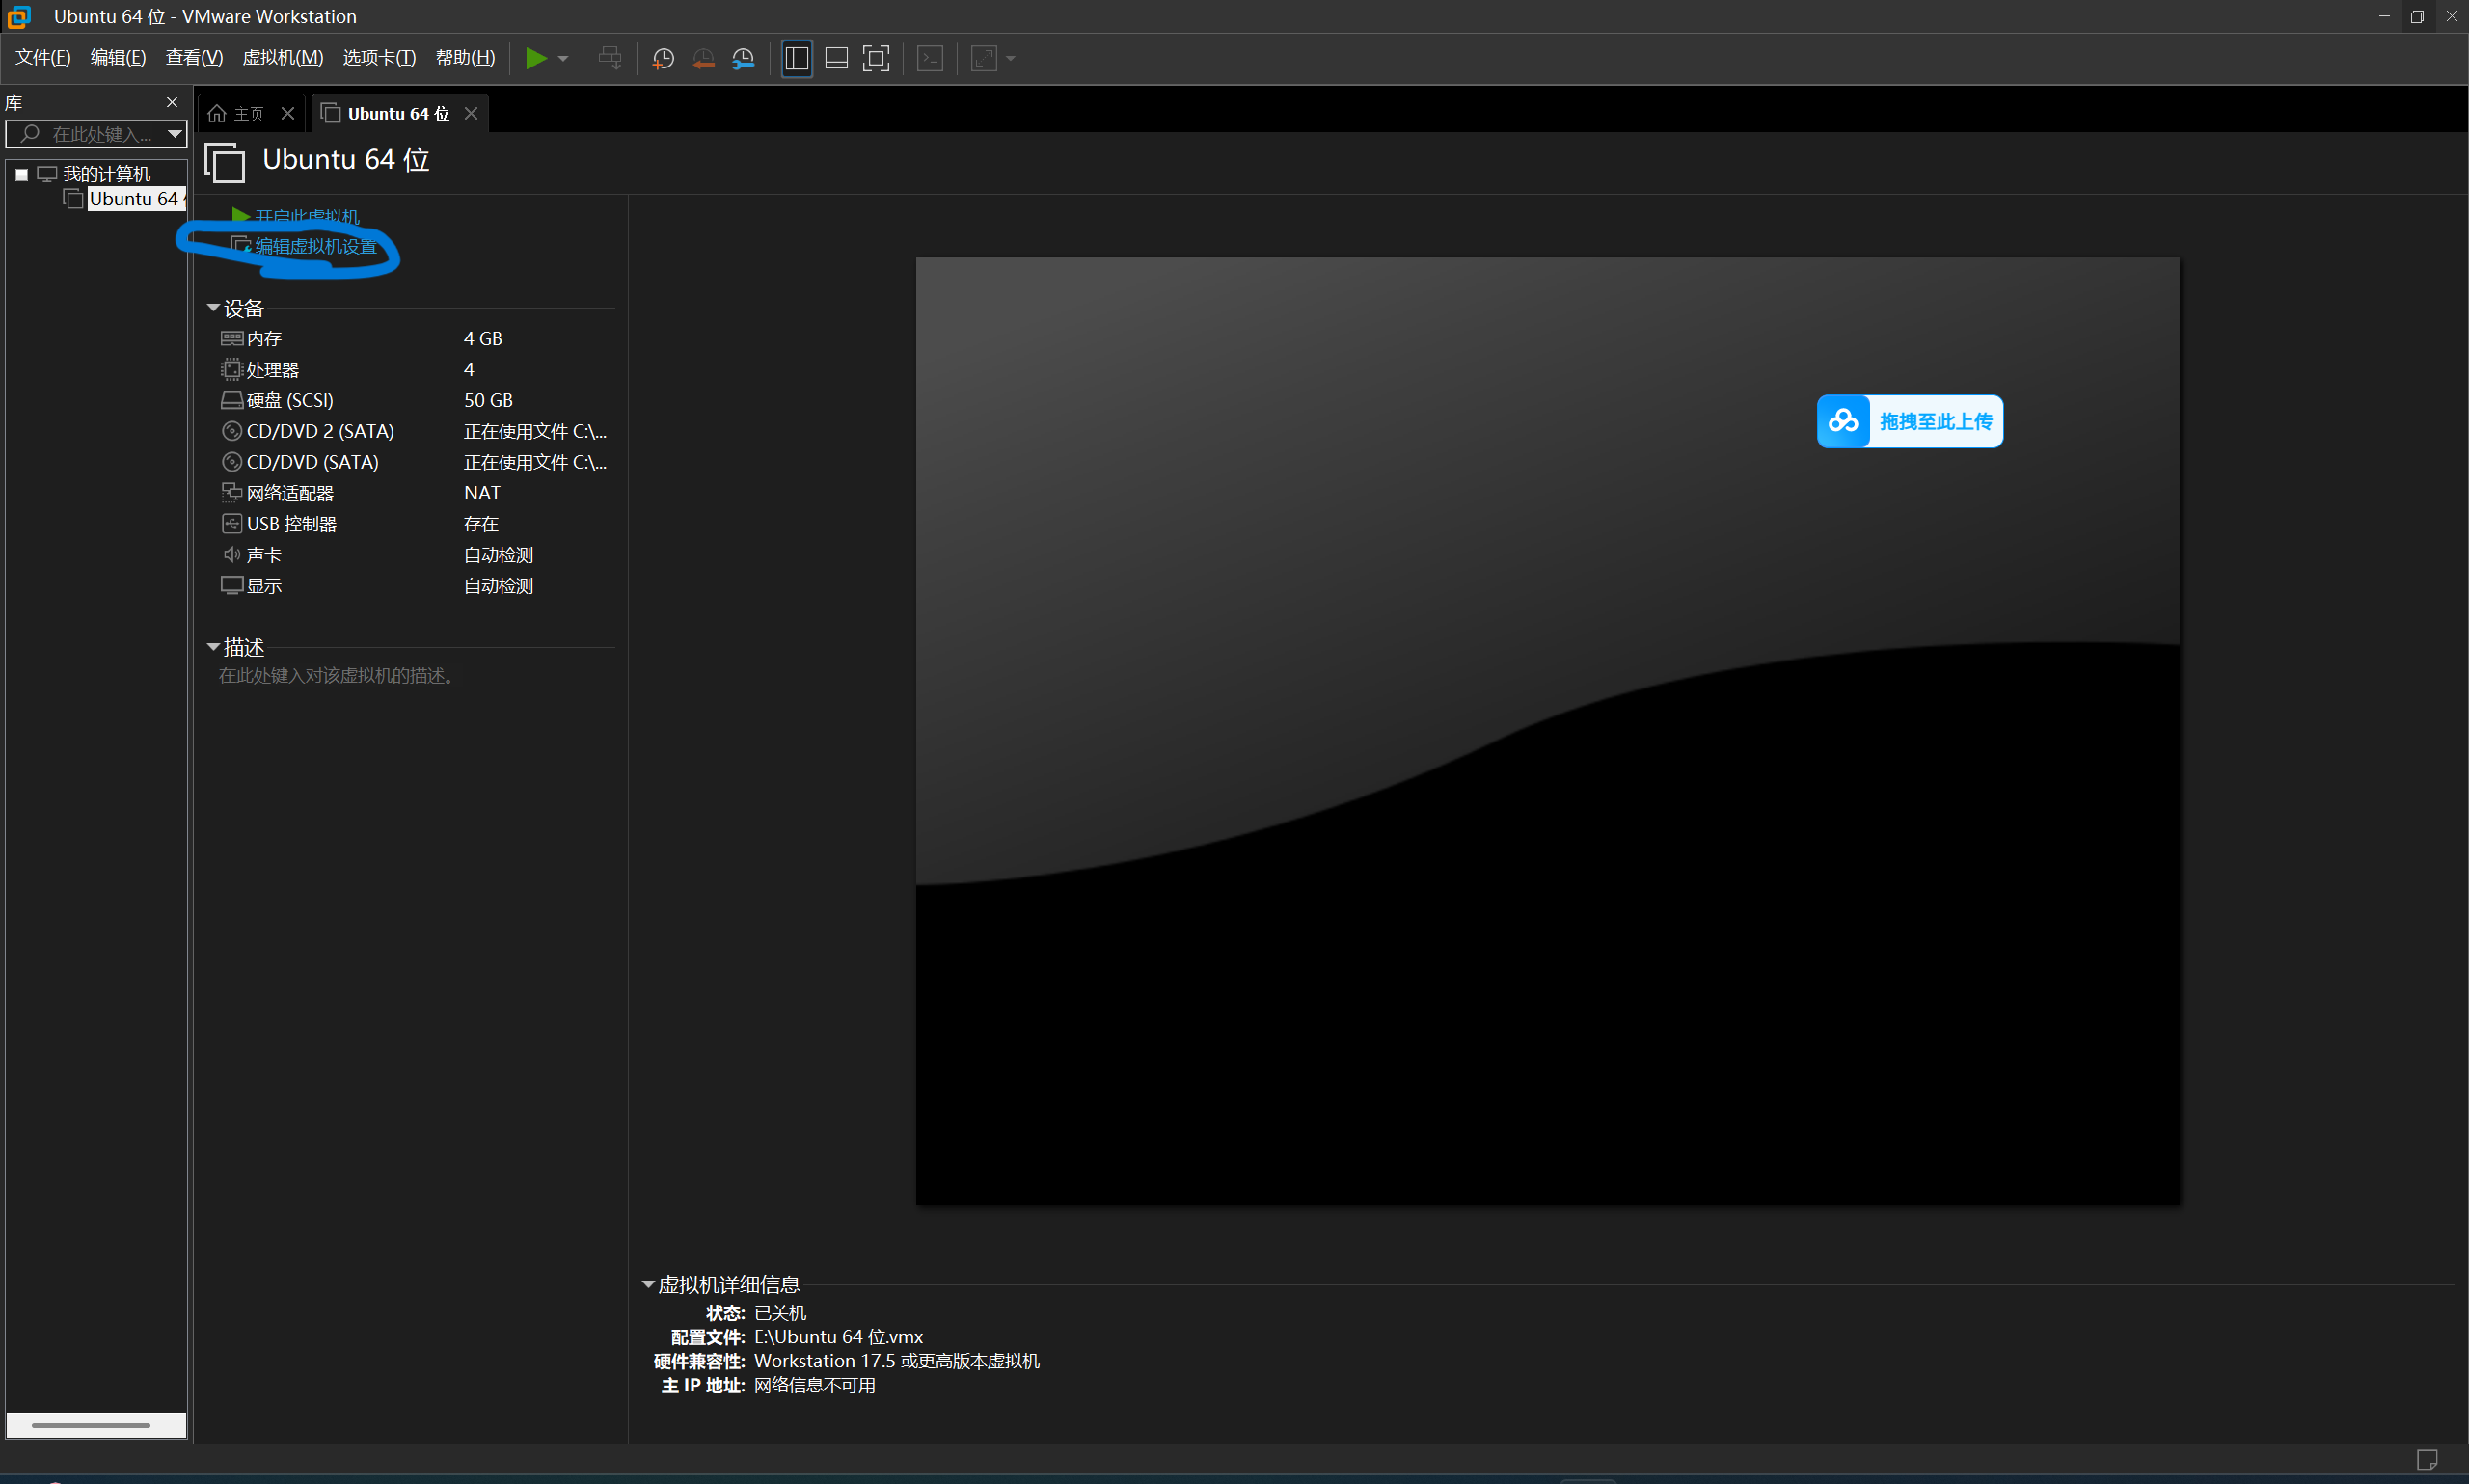Collapse the 设备 devices section

(213, 308)
